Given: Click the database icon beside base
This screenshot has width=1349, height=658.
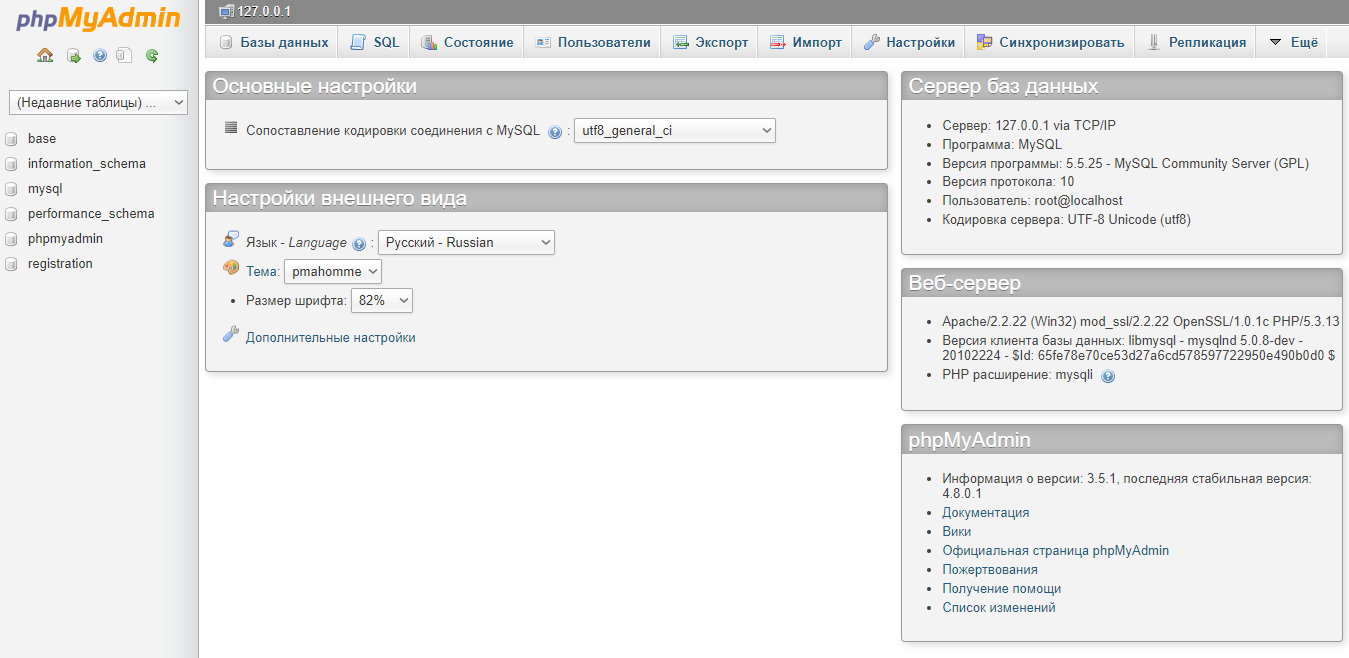Looking at the screenshot, I should coord(11,139).
